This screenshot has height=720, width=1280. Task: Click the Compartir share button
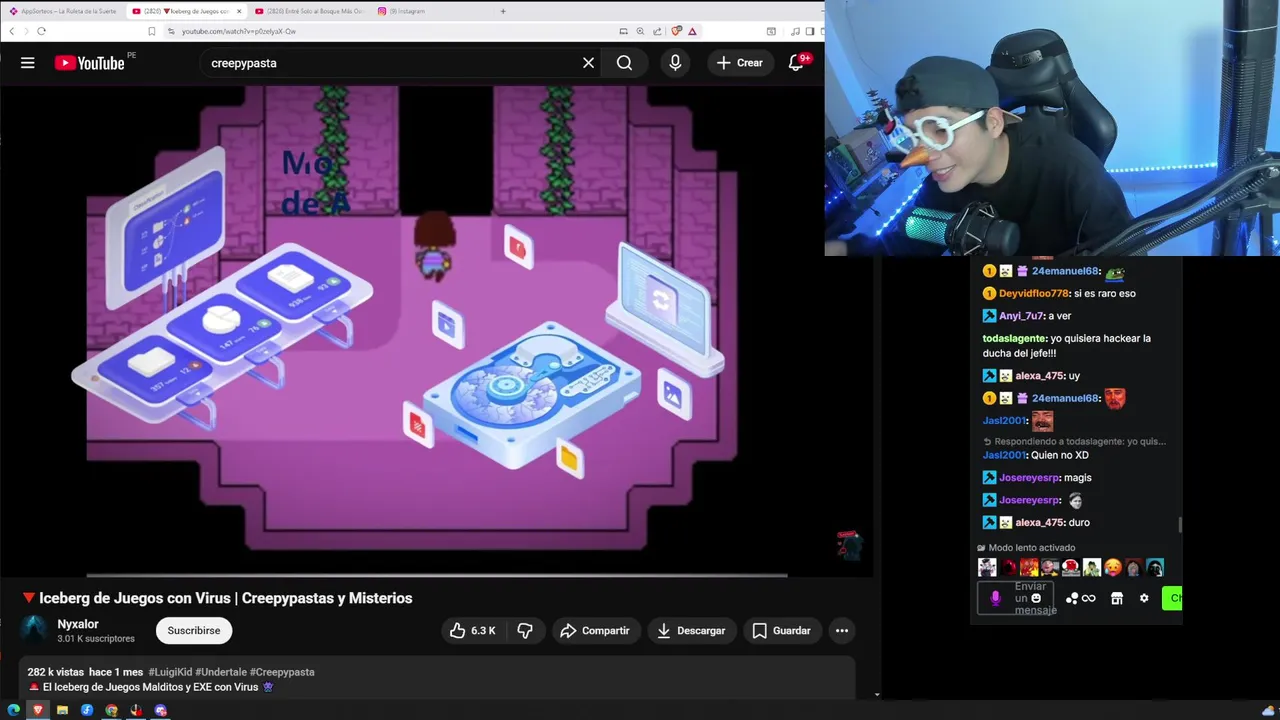595,631
